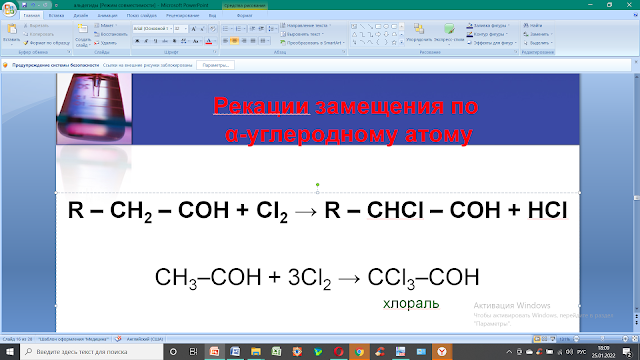Image resolution: width=640 pixels, height=360 pixels.
Task: Click the Windows search box in the taskbar
Action: click(92, 351)
